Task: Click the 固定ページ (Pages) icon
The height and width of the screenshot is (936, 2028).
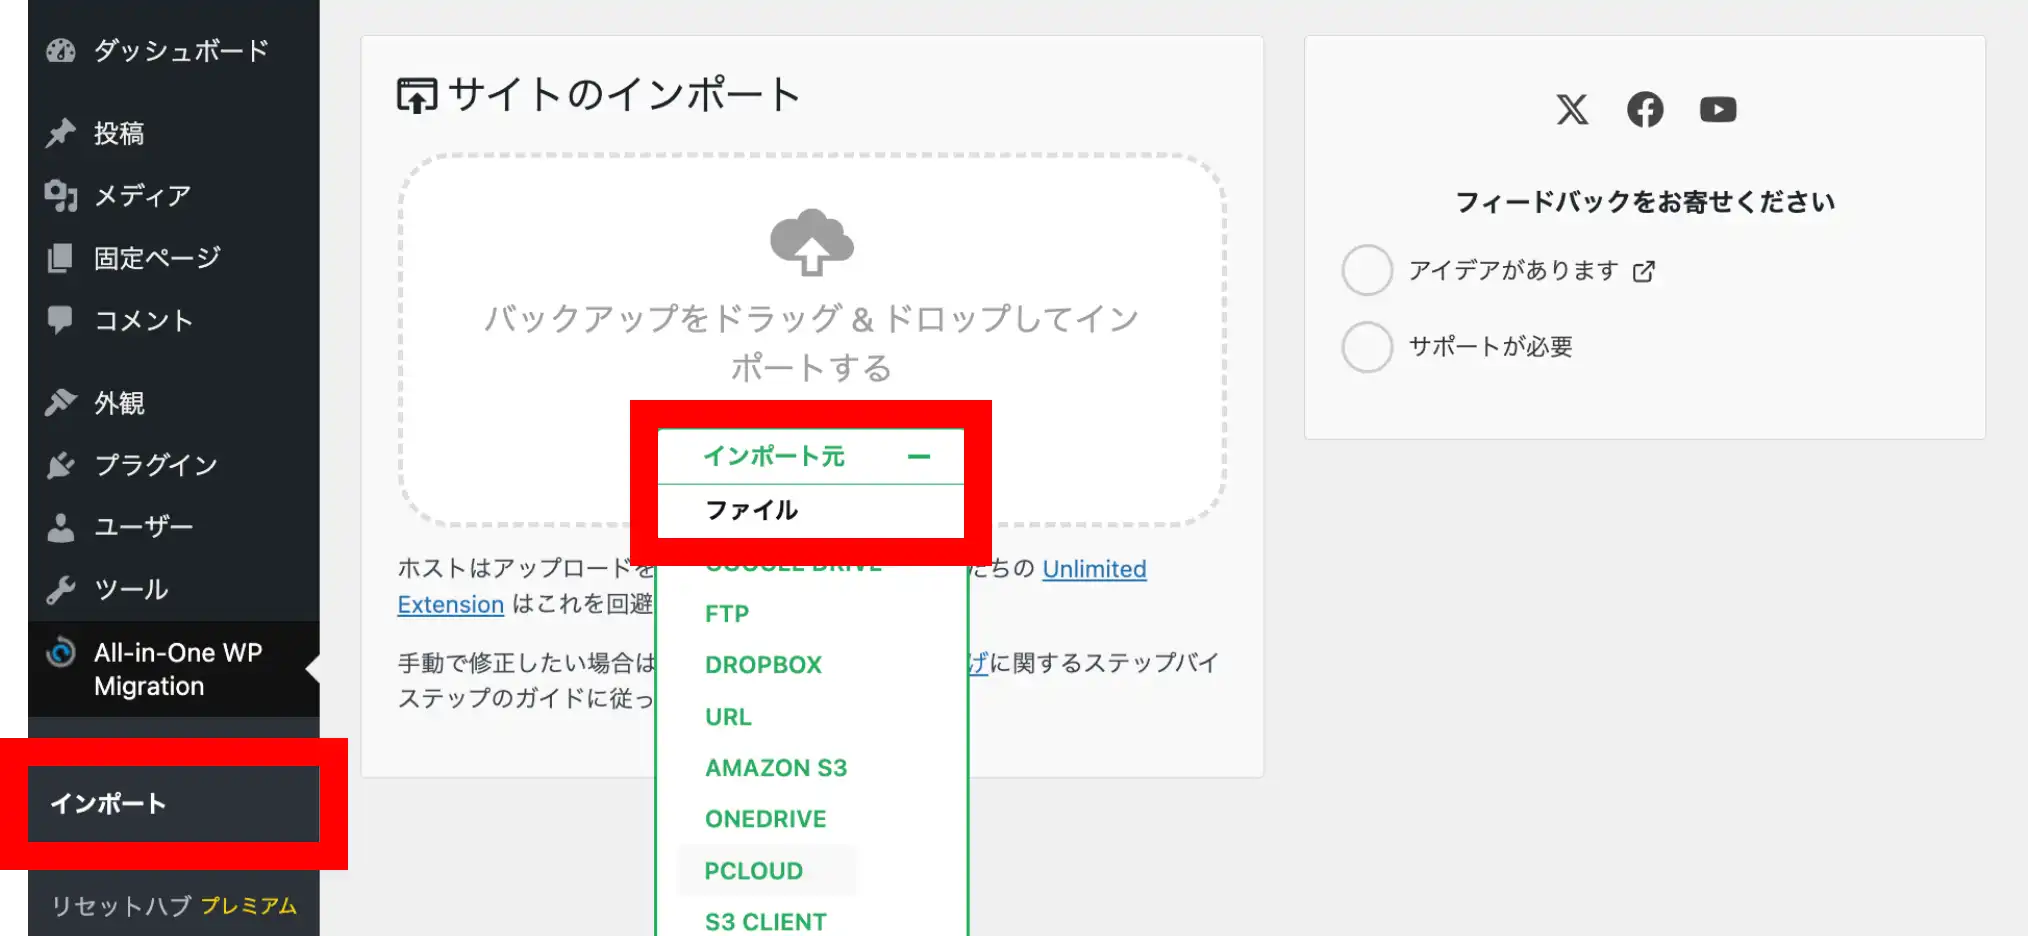Action: tap(61, 258)
